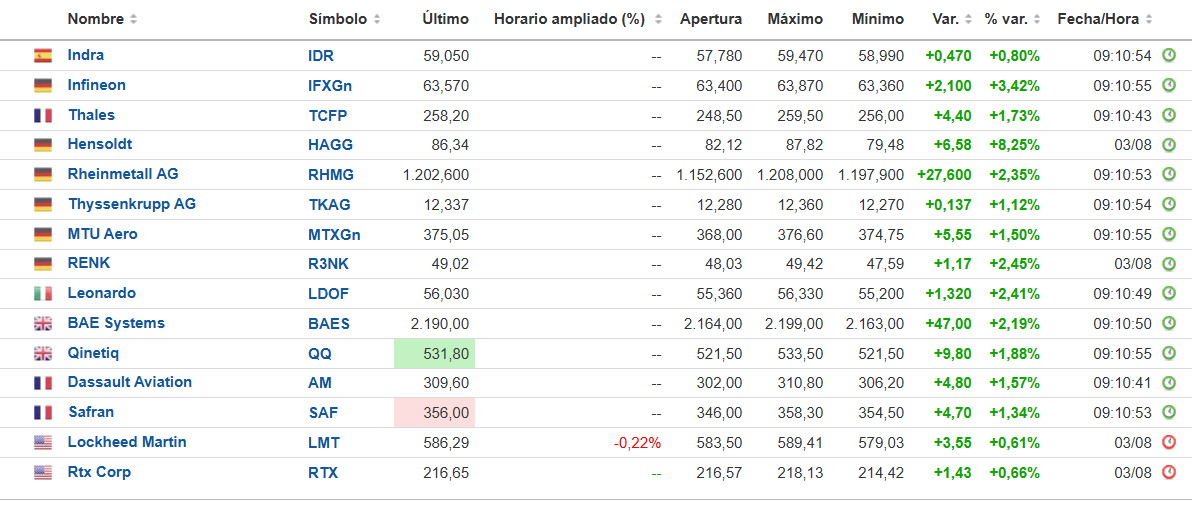Image resolution: width=1192 pixels, height=505 pixels.
Task: Click the Italian flag icon beside Leonardo
Action: [x=43, y=294]
